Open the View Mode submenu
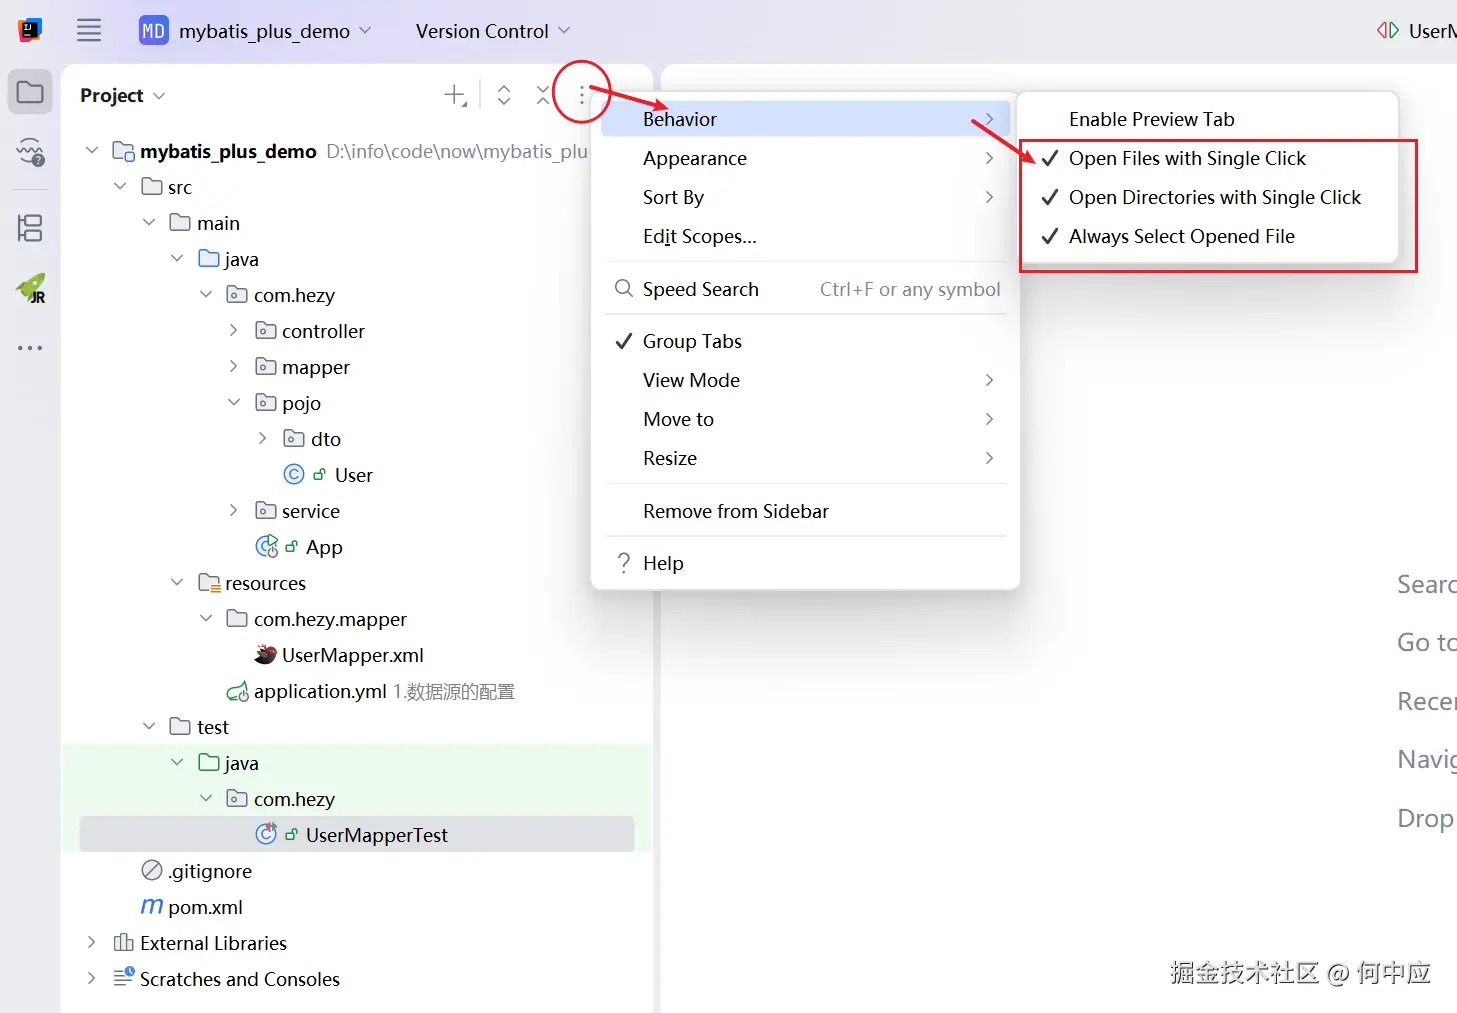 (806, 380)
